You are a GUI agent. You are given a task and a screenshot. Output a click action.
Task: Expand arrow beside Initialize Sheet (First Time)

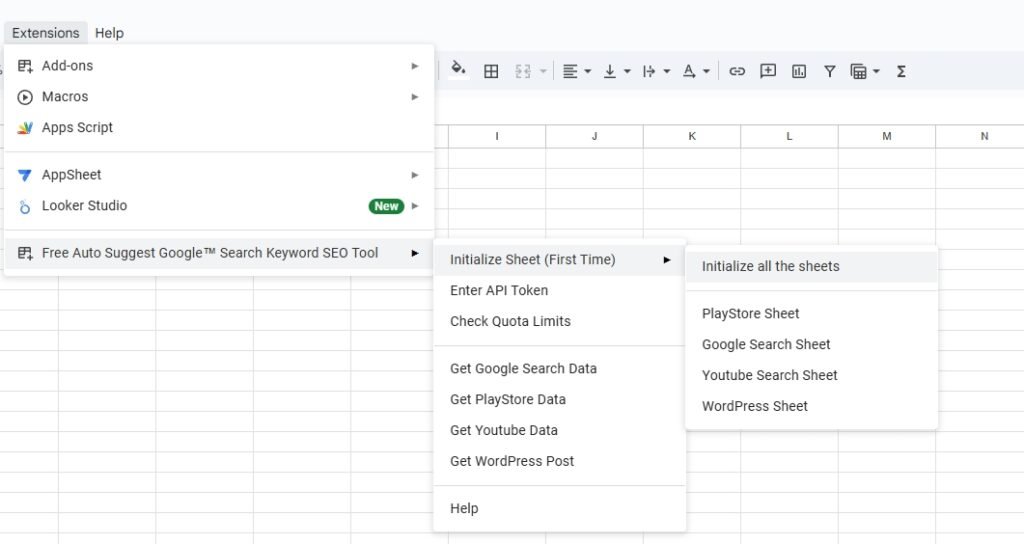point(667,260)
